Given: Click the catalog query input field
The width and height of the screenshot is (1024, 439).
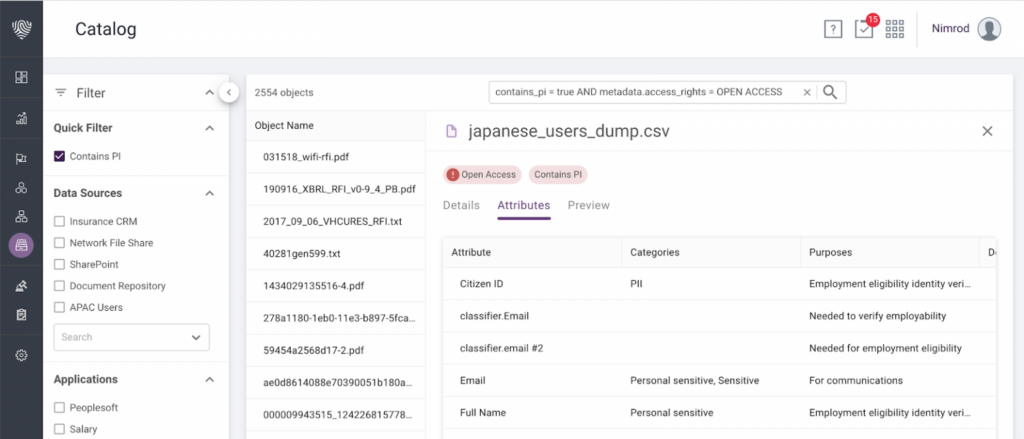Looking at the screenshot, I should [644, 92].
